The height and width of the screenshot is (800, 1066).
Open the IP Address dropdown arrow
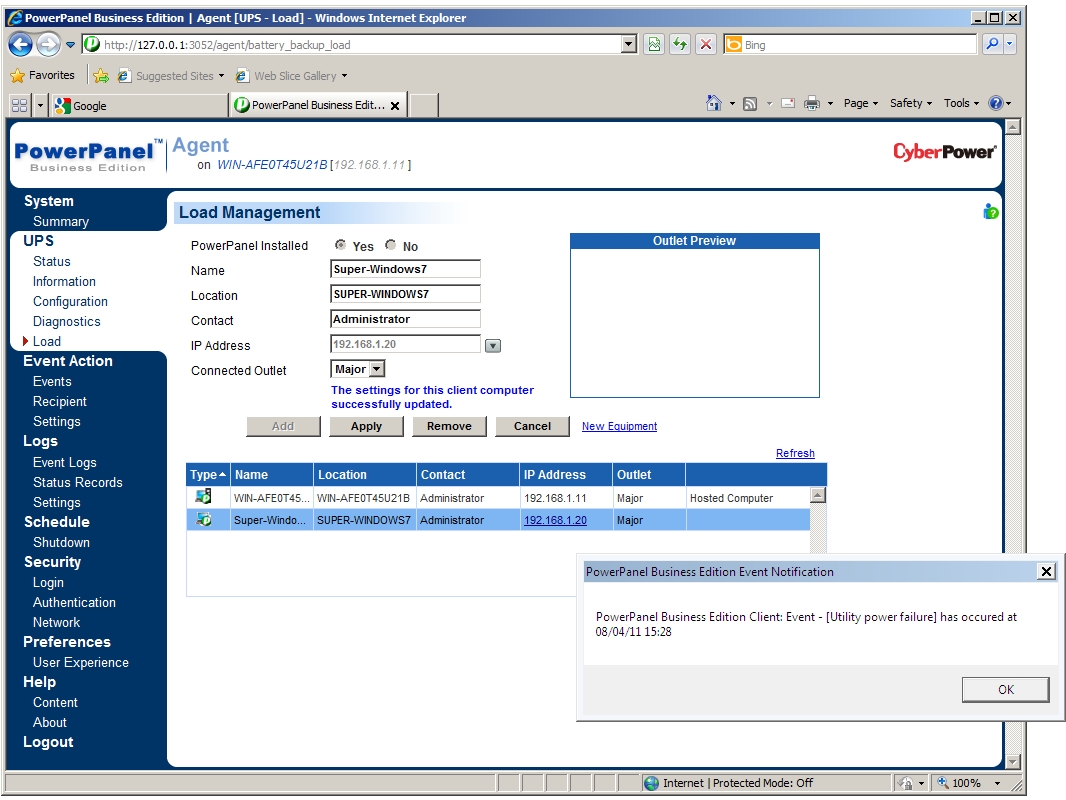493,346
